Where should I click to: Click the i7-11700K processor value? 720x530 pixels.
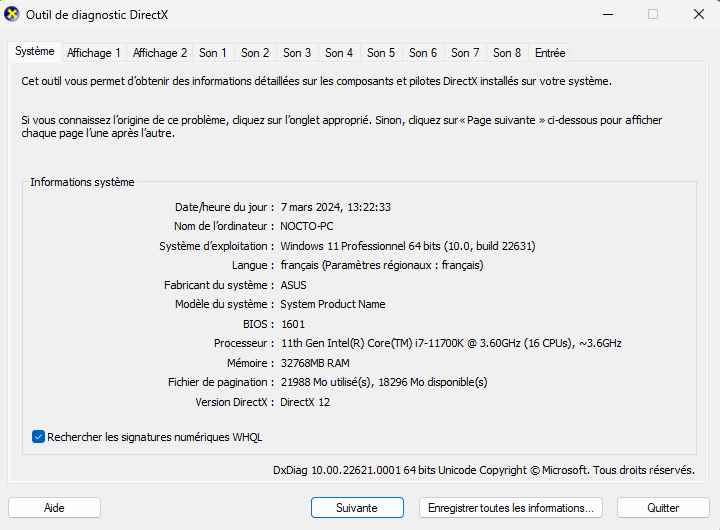pos(451,343)
